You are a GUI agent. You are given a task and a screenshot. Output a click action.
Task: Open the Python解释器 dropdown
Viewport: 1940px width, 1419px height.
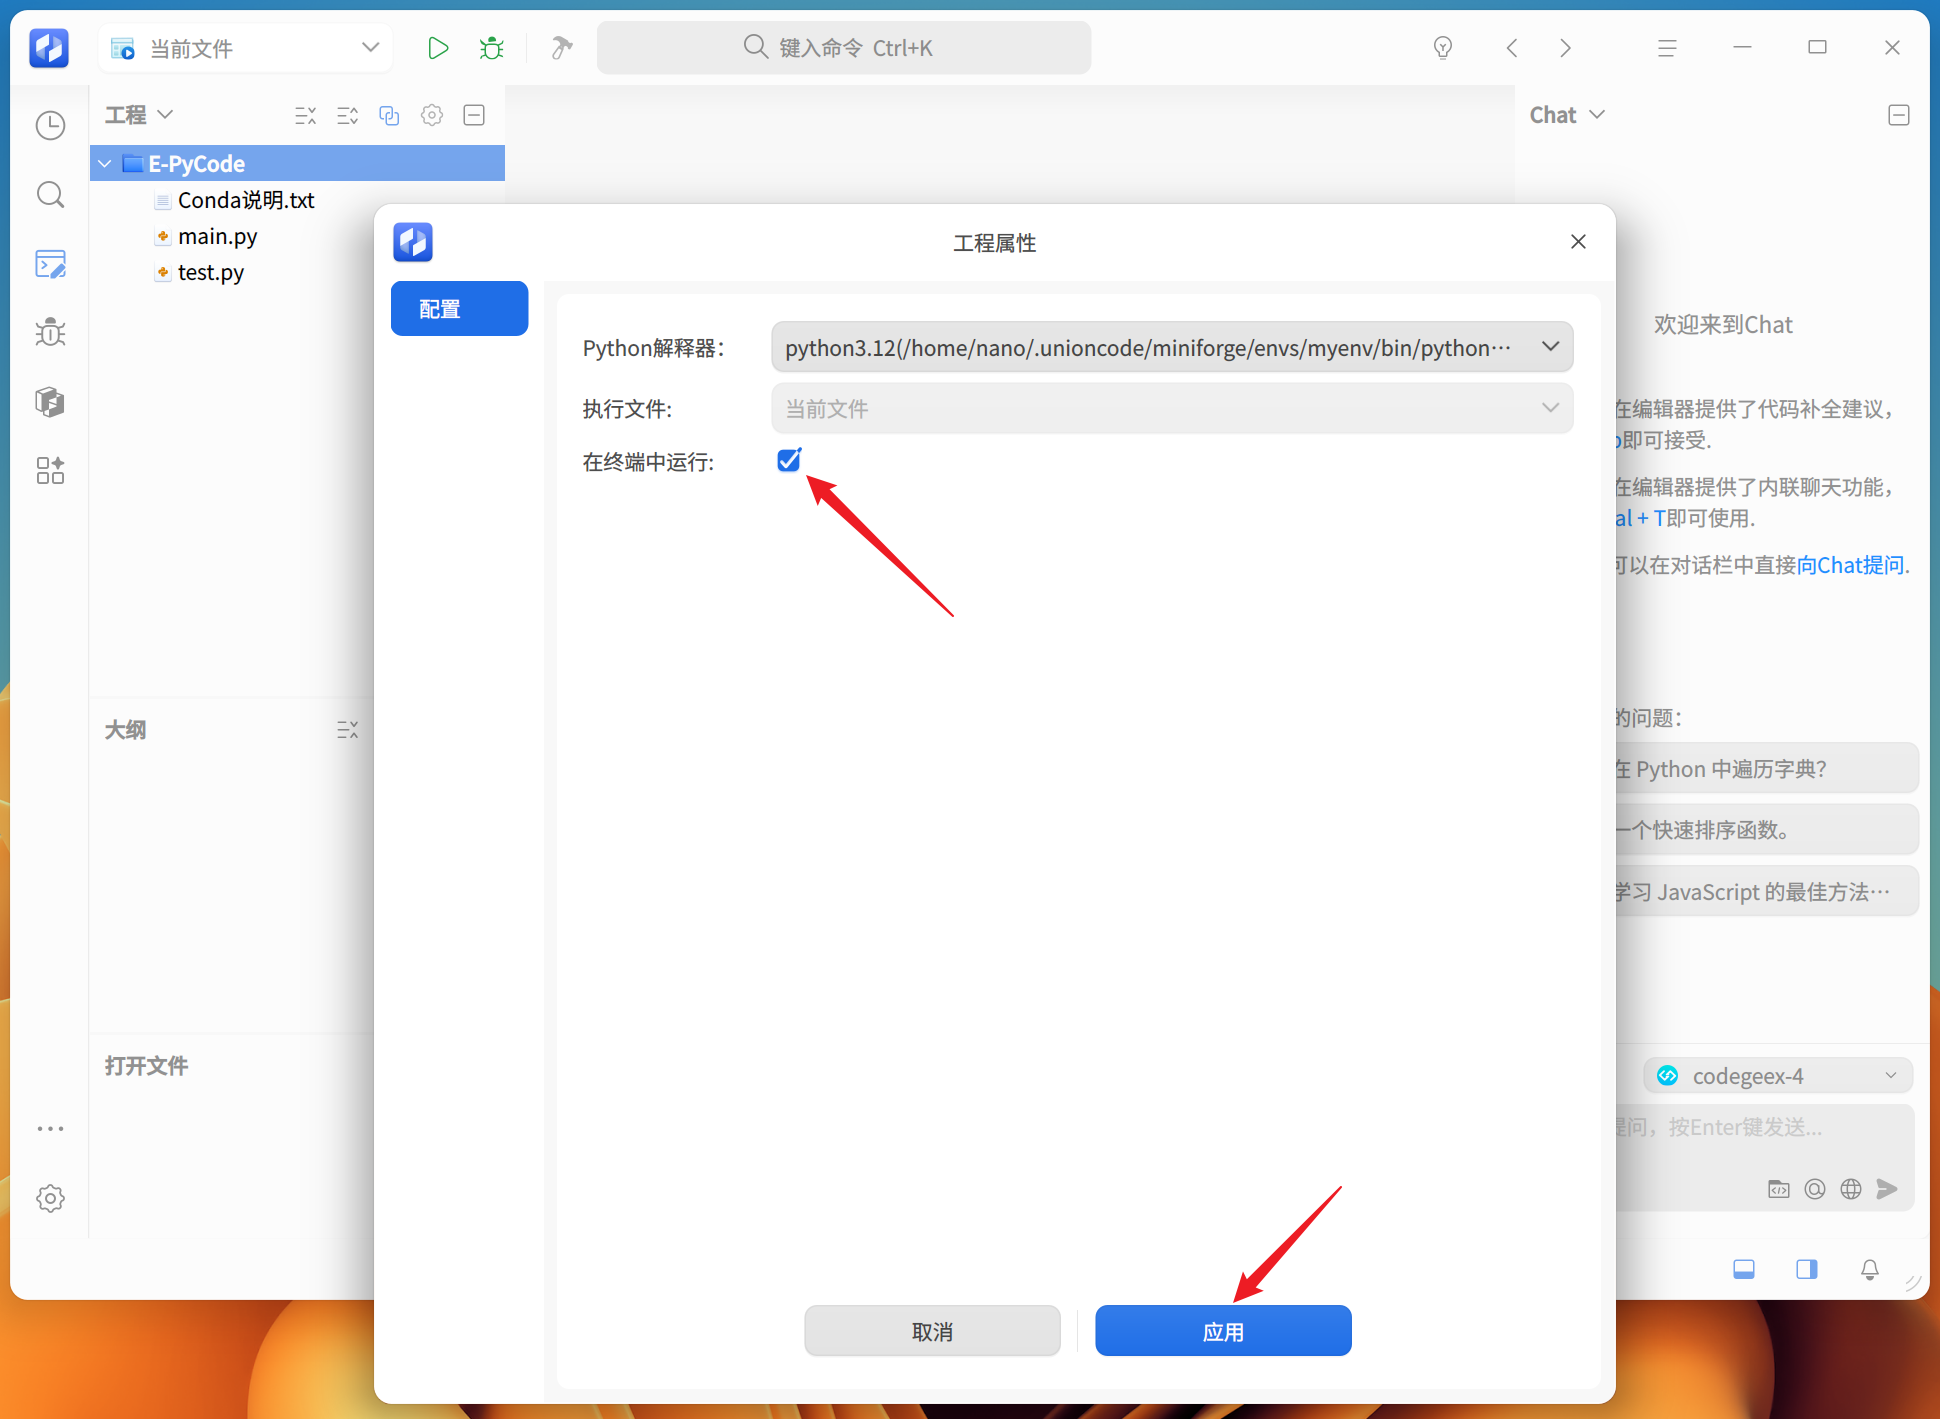[1172, 347]
